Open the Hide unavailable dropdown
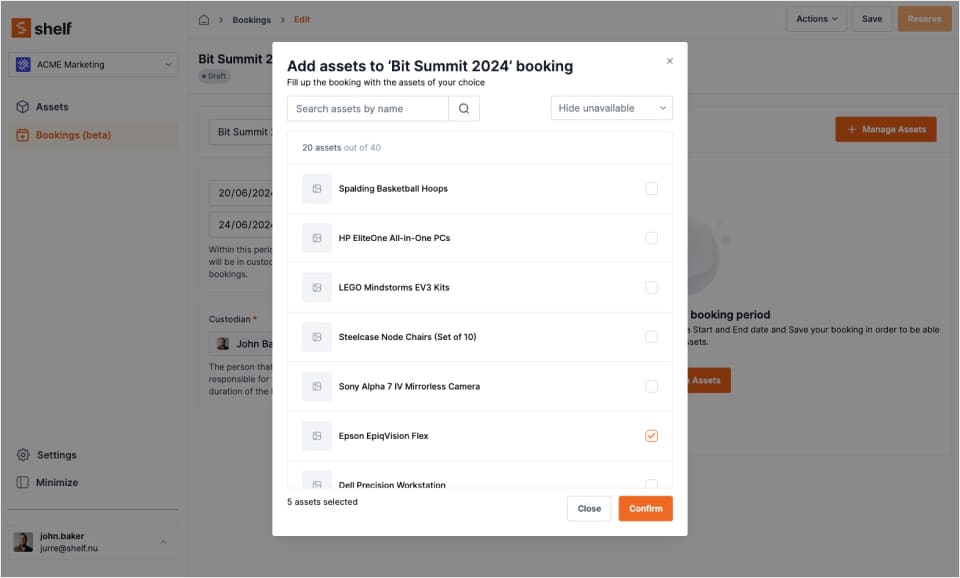Image resolution: width=960 pixels, height=578 pixels. 612,108
